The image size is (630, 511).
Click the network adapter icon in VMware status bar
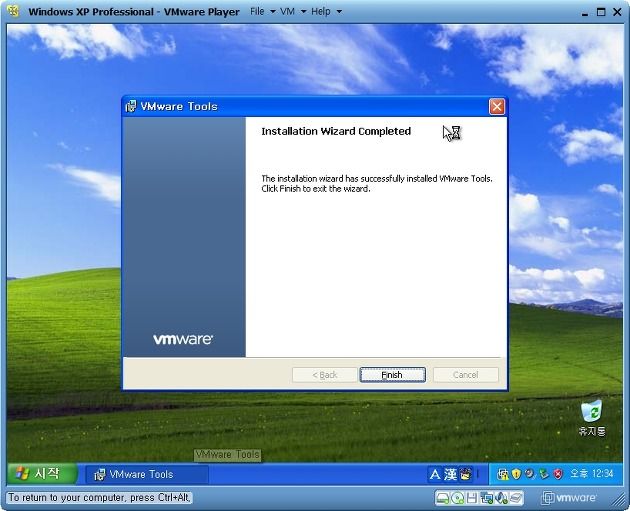(x=487, y=499)
